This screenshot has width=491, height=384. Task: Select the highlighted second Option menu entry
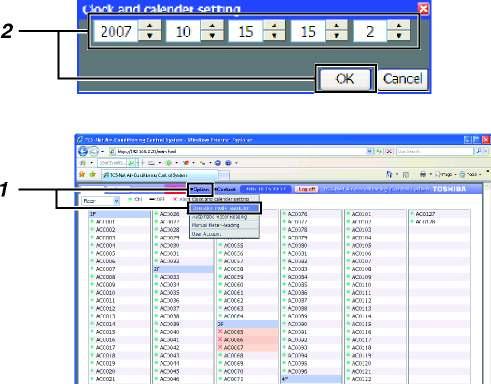pyautogui.click(x=224, y=208)
